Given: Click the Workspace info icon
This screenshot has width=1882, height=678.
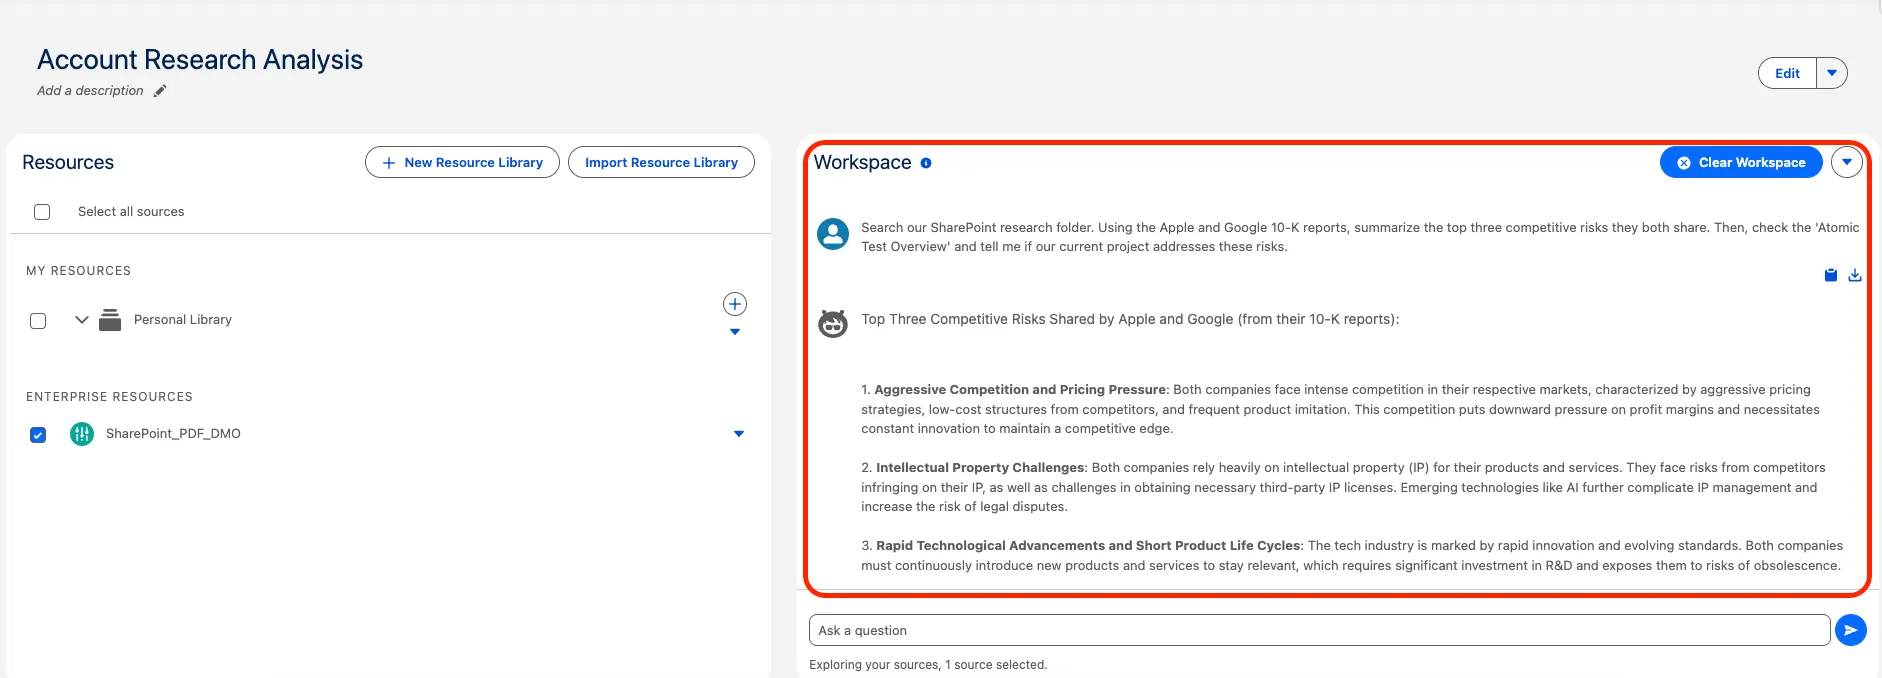Looking at the screenshot, I should coord(926,163).
